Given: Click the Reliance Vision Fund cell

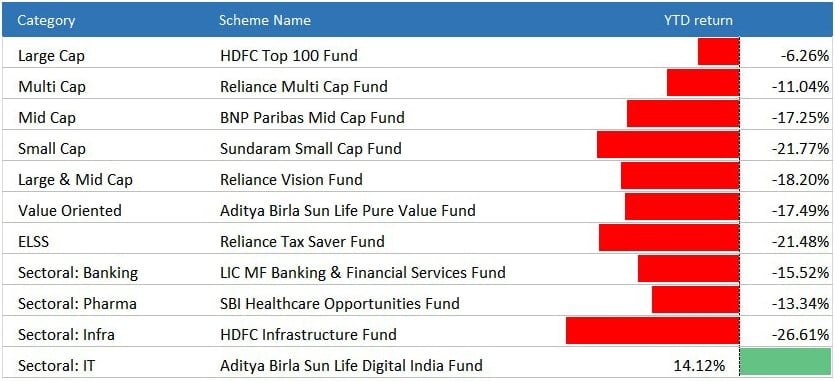Looking at the screenshot, I should [x=291, y=179].
